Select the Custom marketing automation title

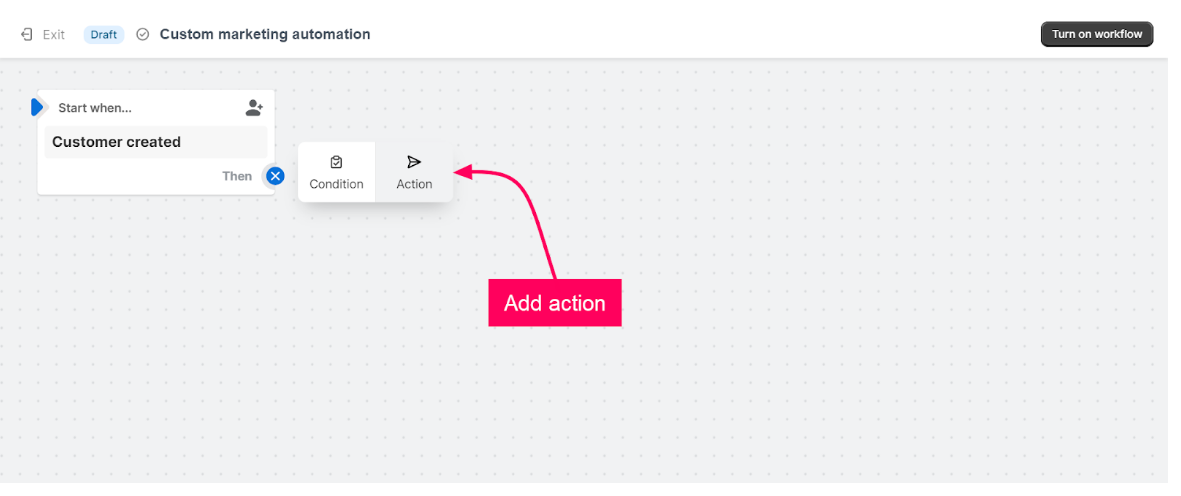coord(265,34)
